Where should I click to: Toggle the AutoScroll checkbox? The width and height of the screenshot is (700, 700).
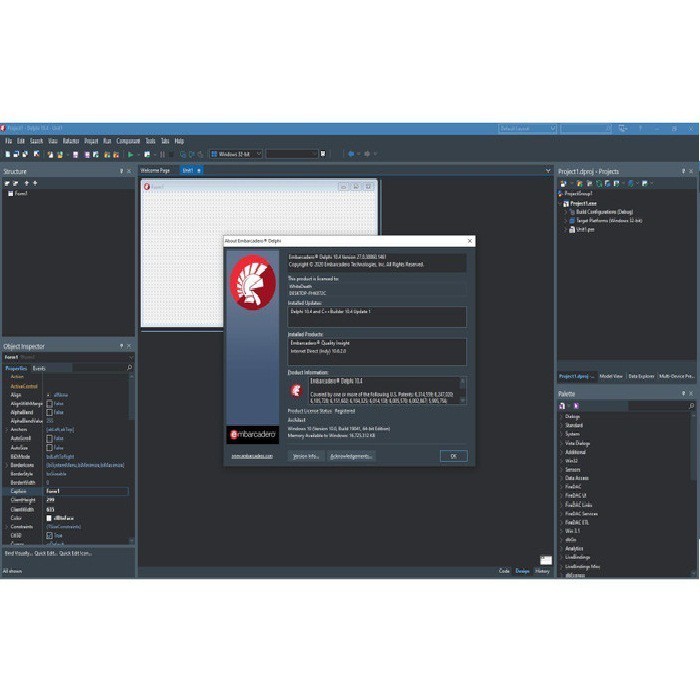point(50,439)
